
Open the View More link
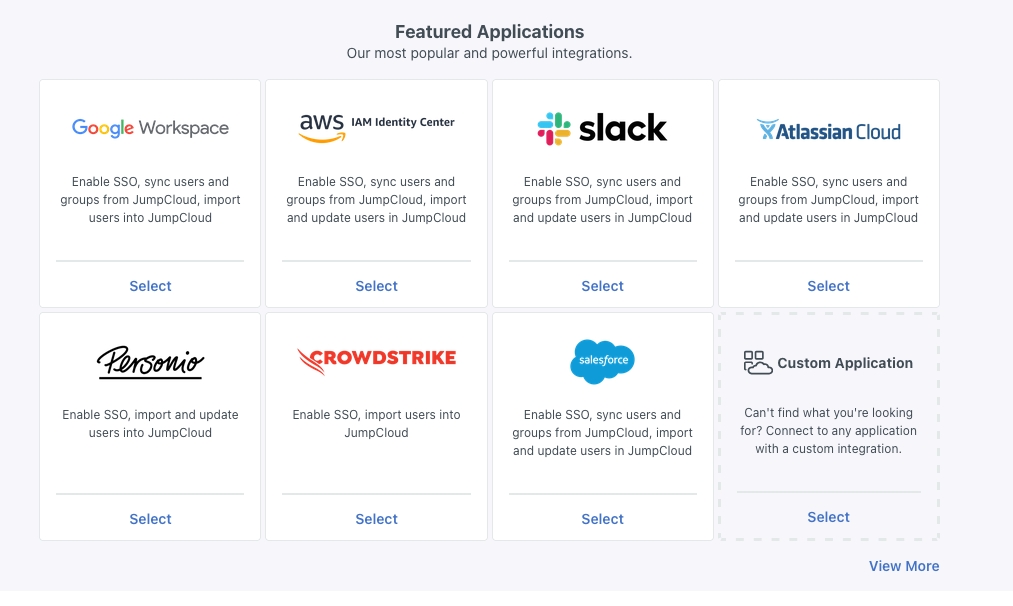(x=903, y=566)
